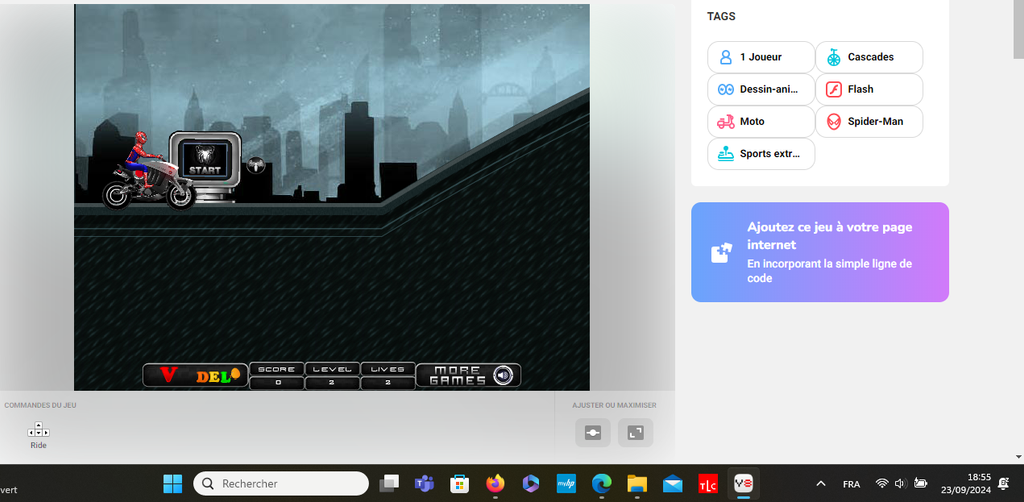The image size is (1024, 502).
Task: Open the myHP app from the taskbar
Action: pos(566,484)
